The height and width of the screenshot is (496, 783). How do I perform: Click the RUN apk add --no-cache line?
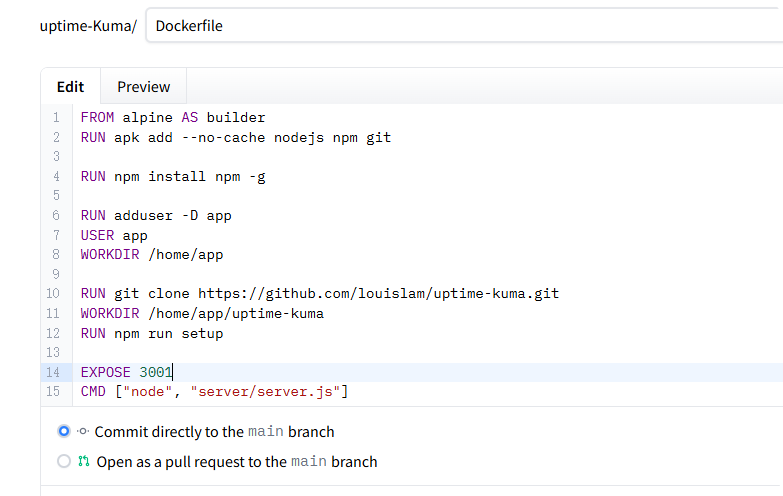coord(235,137)
